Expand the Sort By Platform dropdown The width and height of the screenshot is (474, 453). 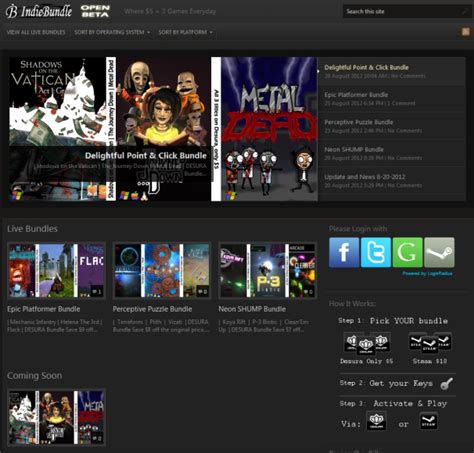tap(185, 32)
